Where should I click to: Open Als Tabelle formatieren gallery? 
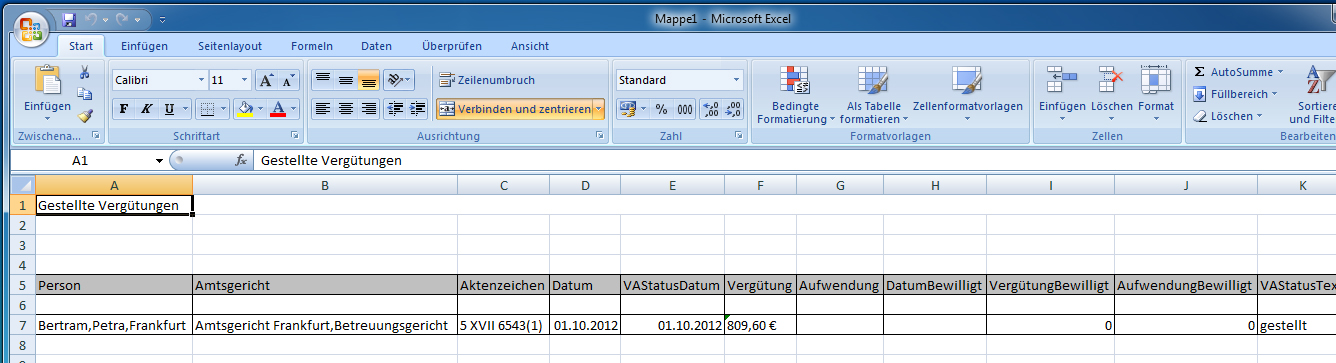pos(873,94)
